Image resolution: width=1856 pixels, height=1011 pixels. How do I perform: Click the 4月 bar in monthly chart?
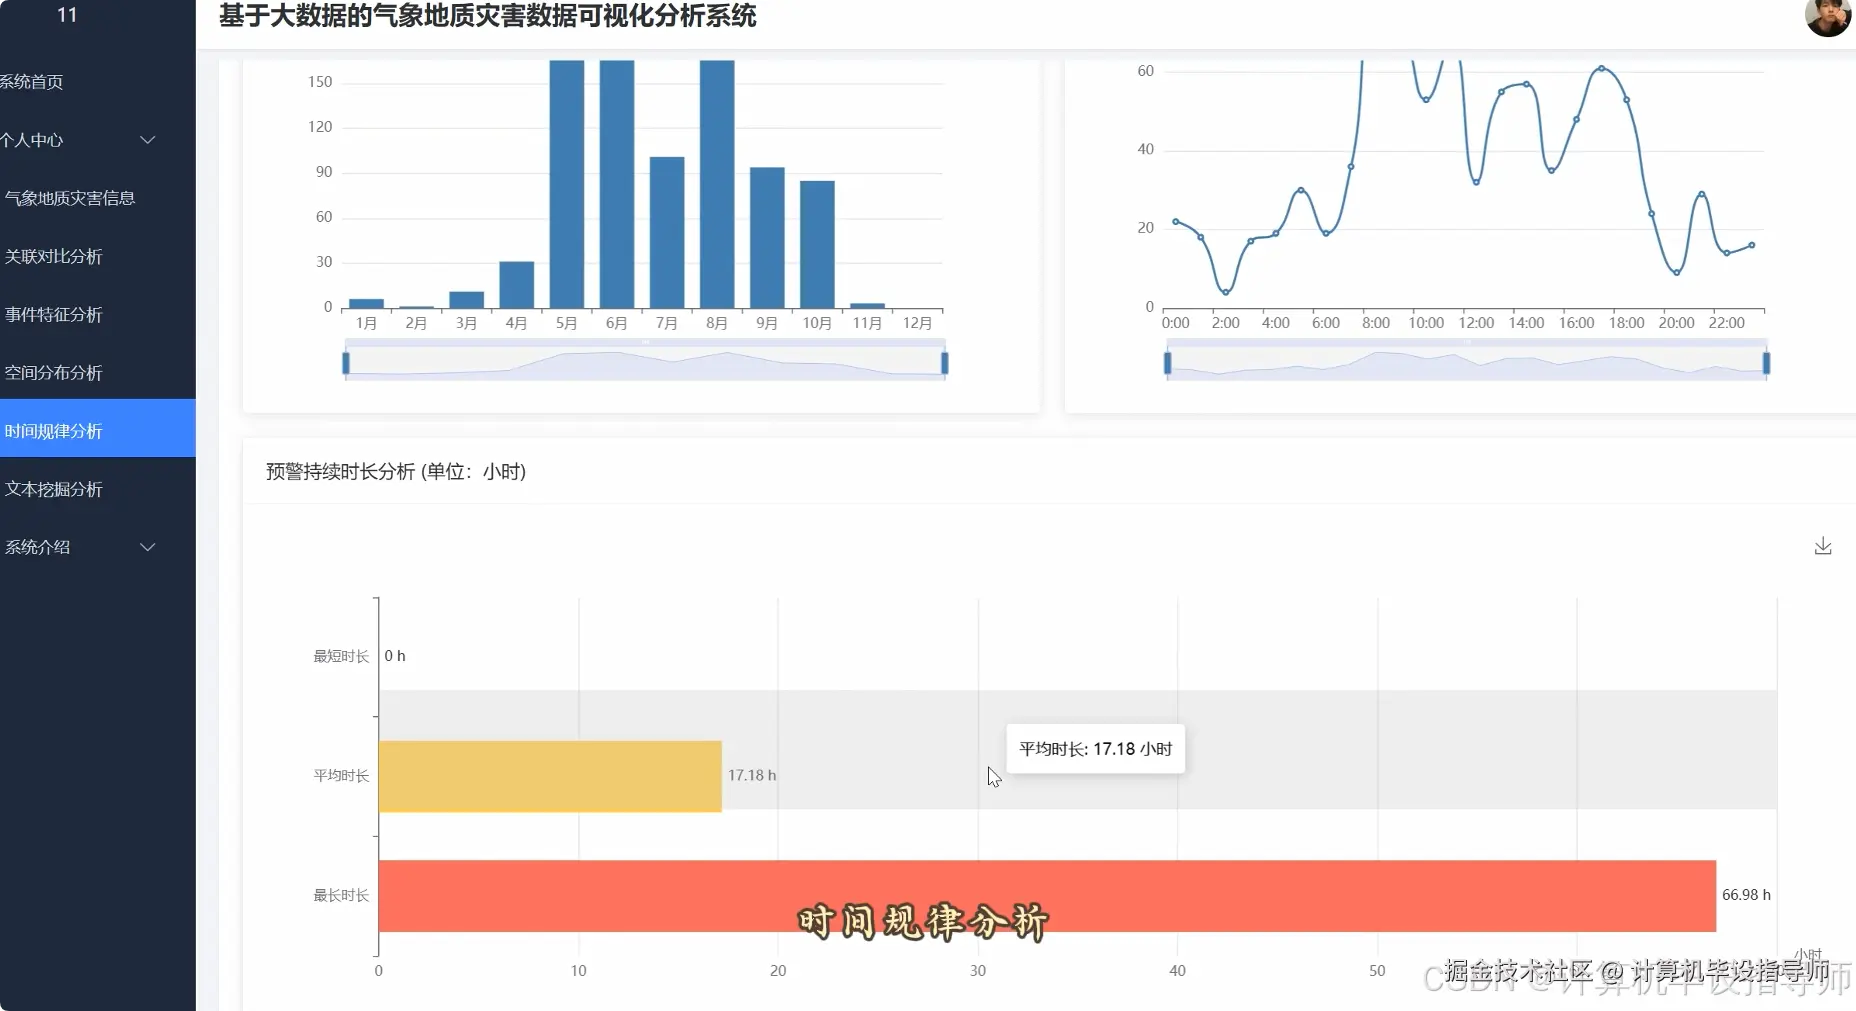coord(516,285)
